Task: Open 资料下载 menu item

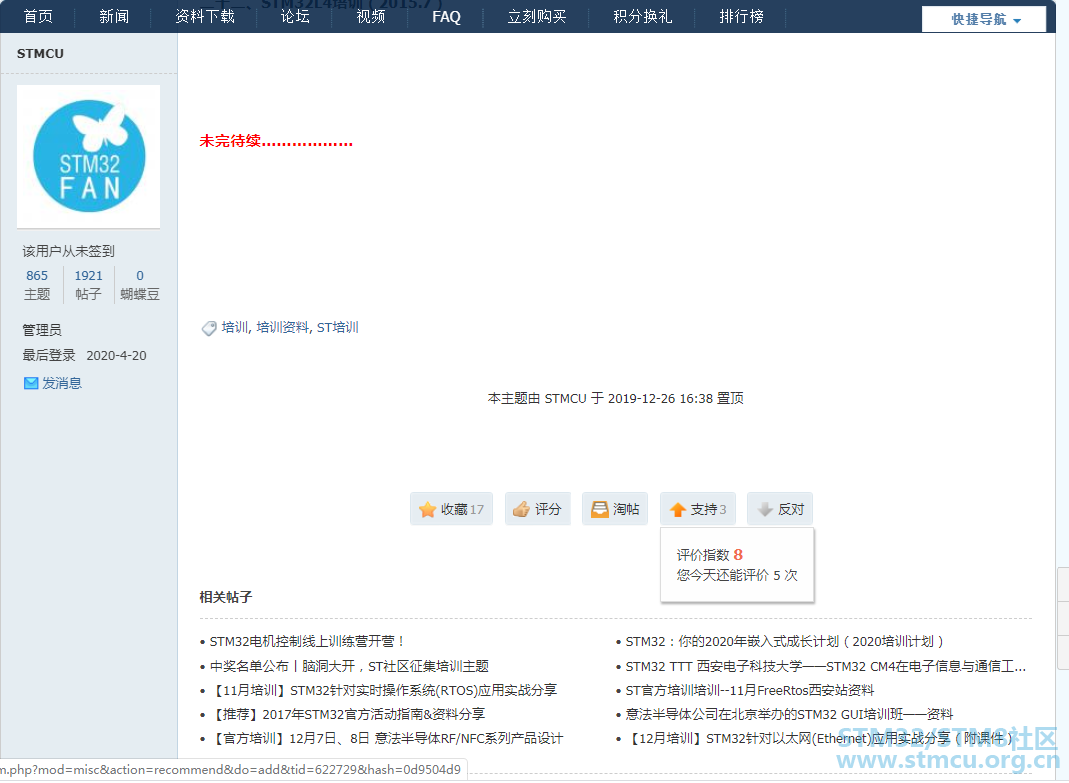Action: point(205,16)
